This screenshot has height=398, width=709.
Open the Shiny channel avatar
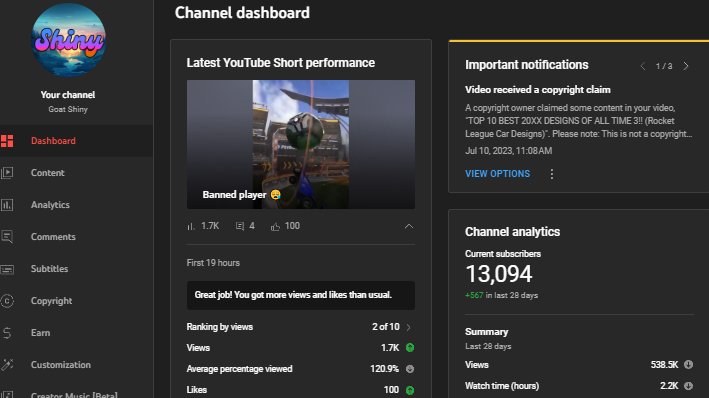(x=68, y=39)
